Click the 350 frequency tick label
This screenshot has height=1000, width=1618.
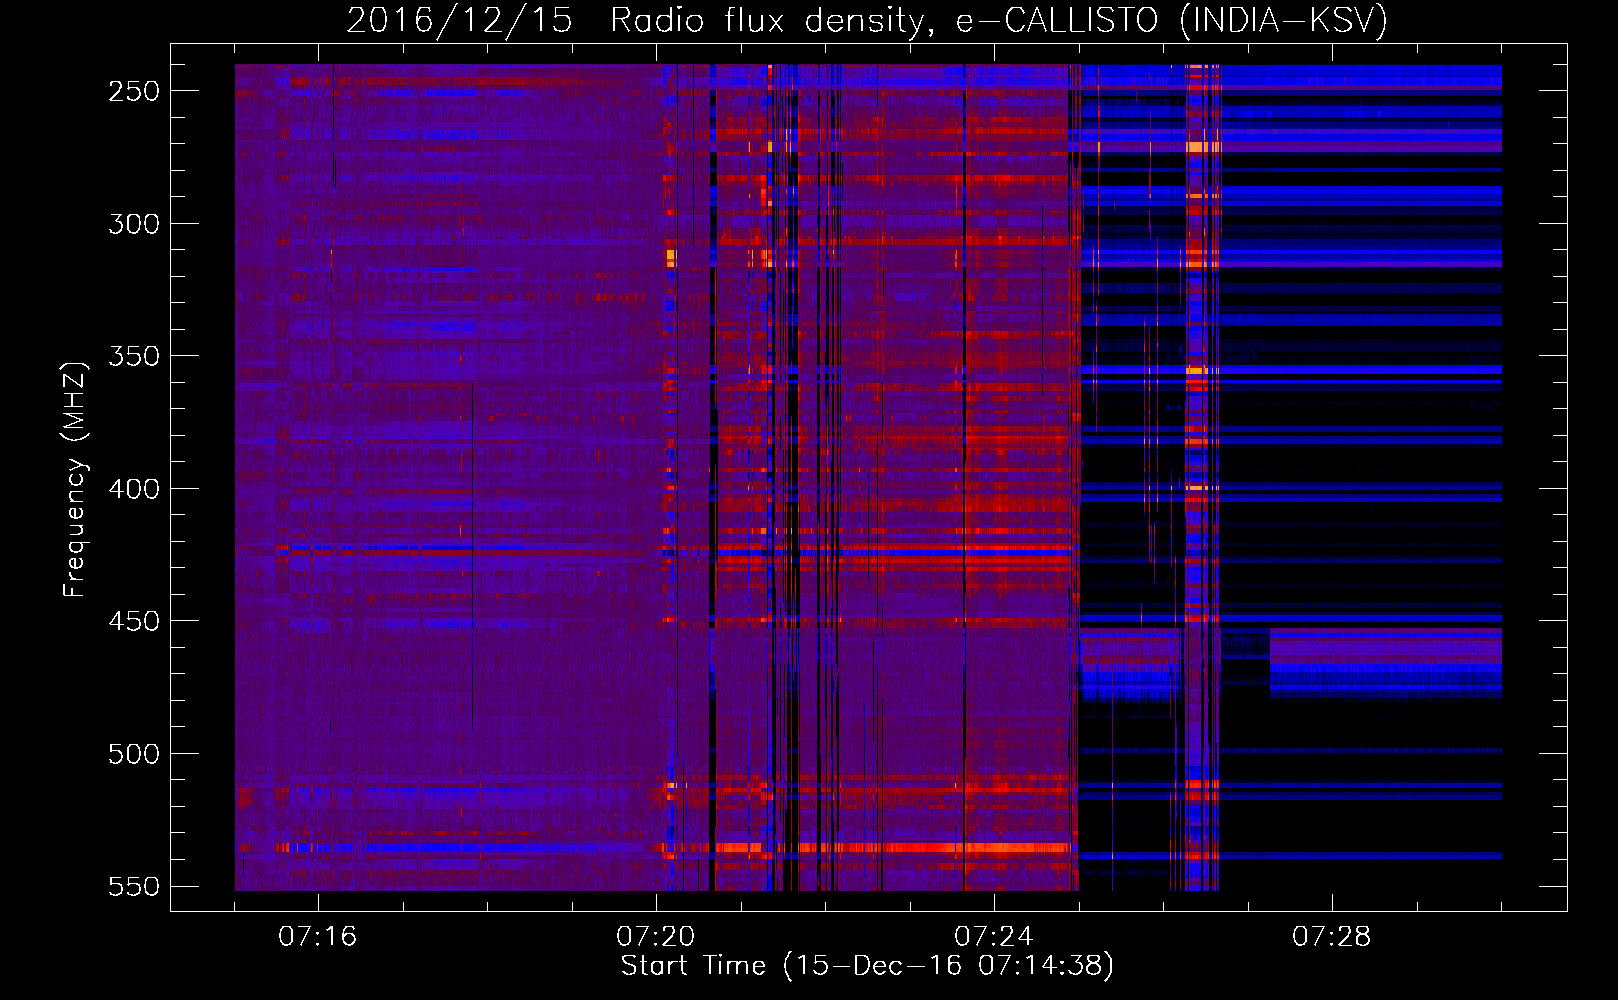coord(134,357)
